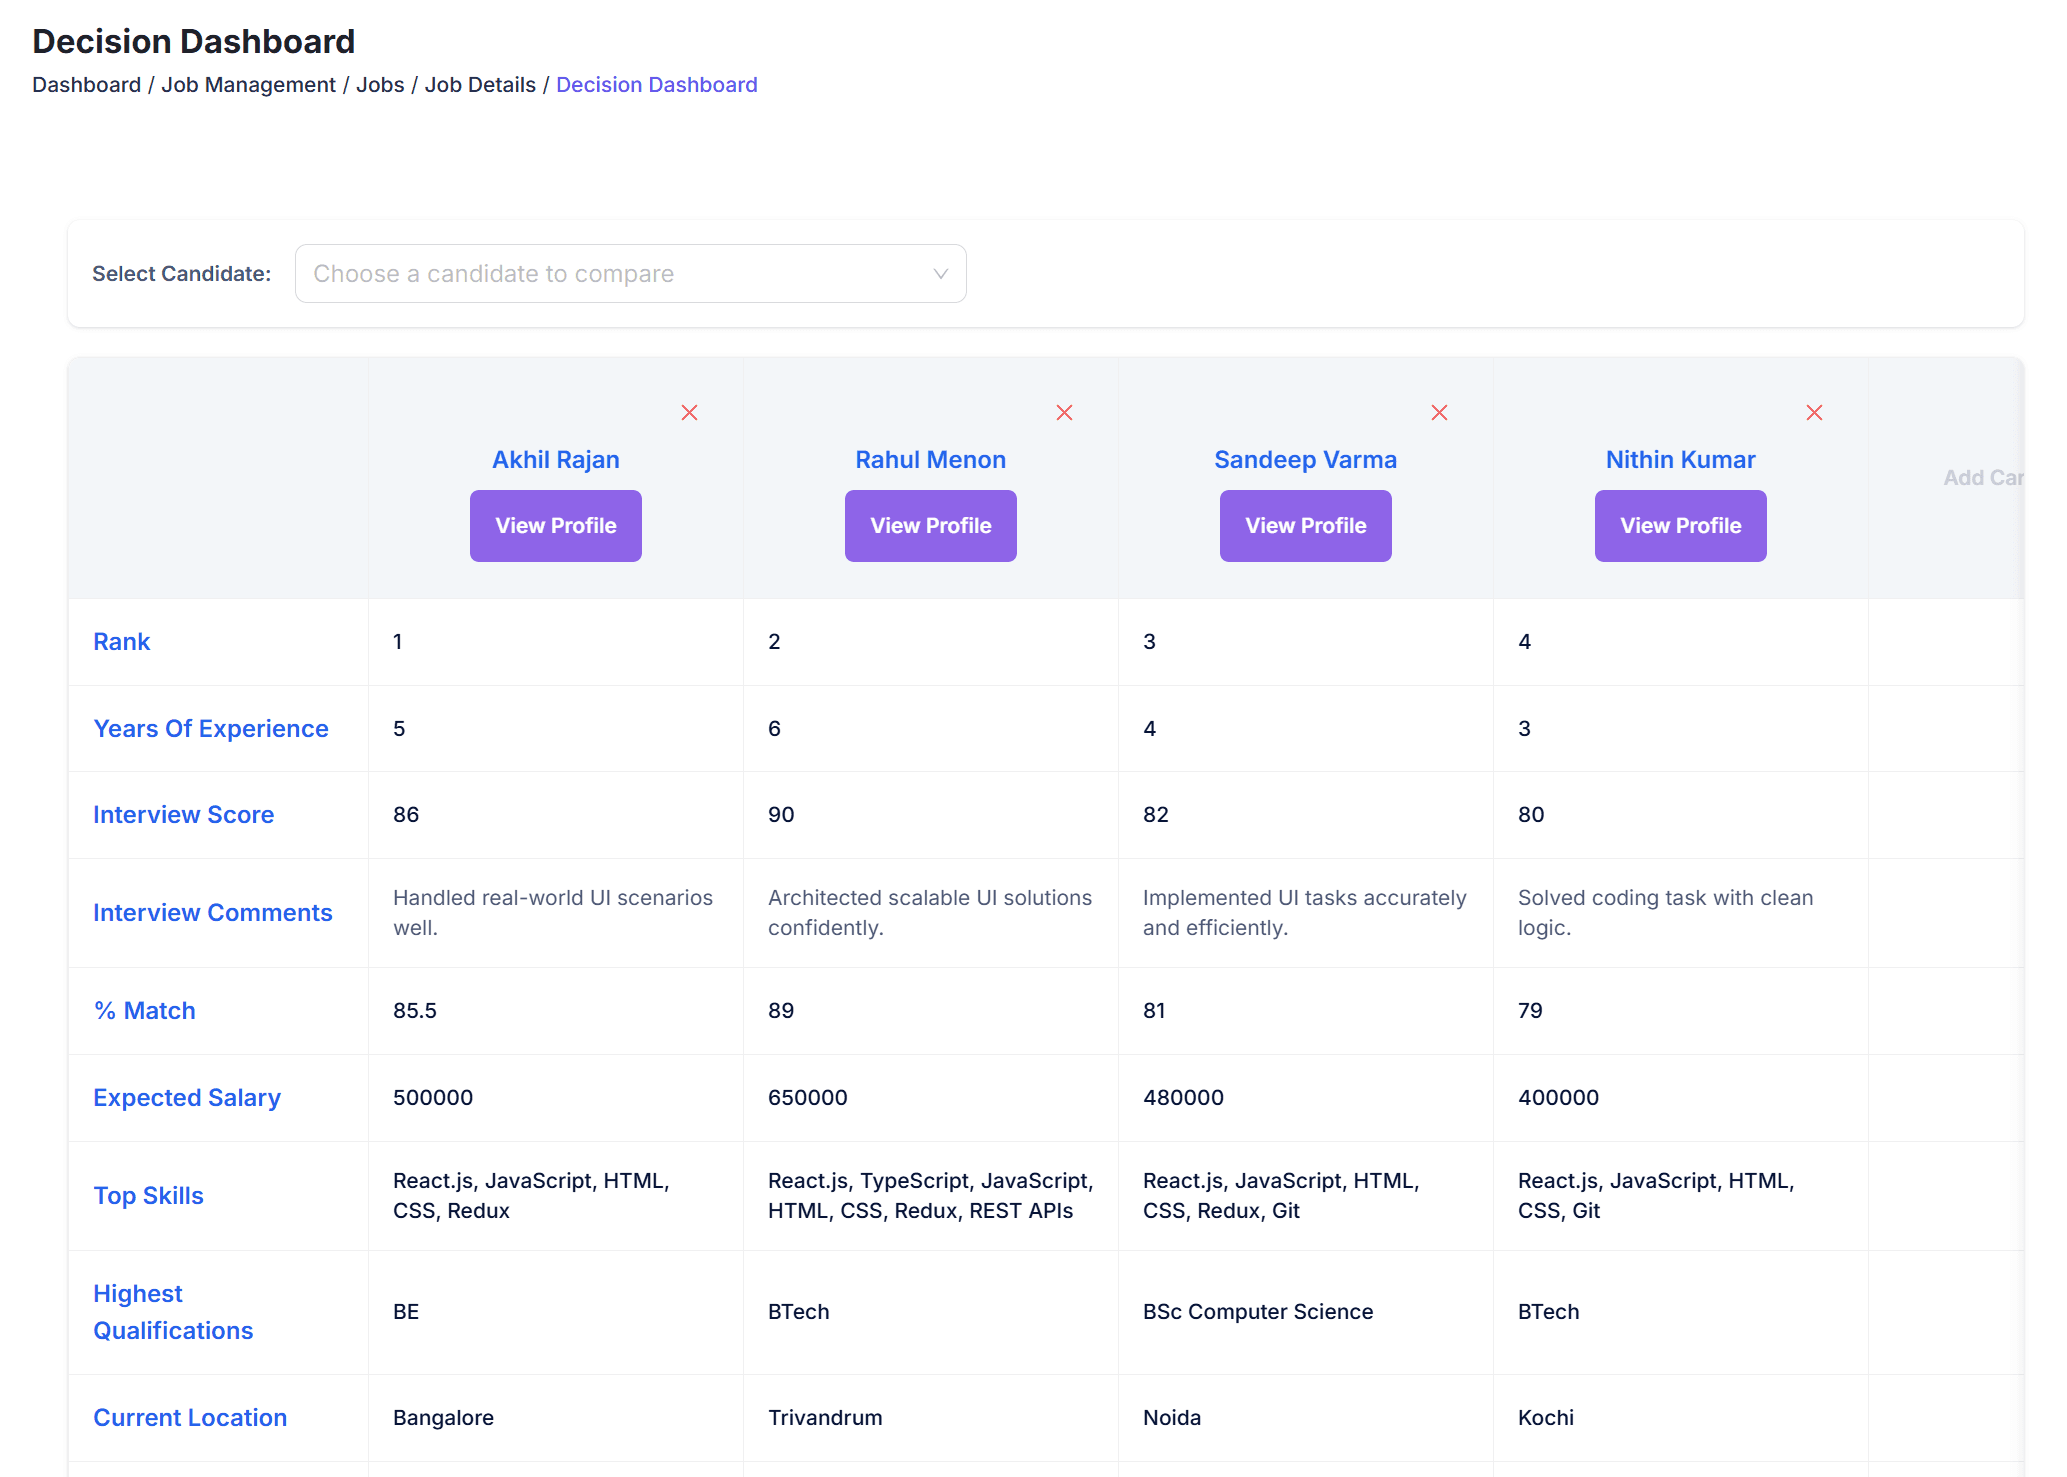2067x1477 pixels.
Task: Click red X above Sandeep Varma
Action: [x=1439, y=413]
